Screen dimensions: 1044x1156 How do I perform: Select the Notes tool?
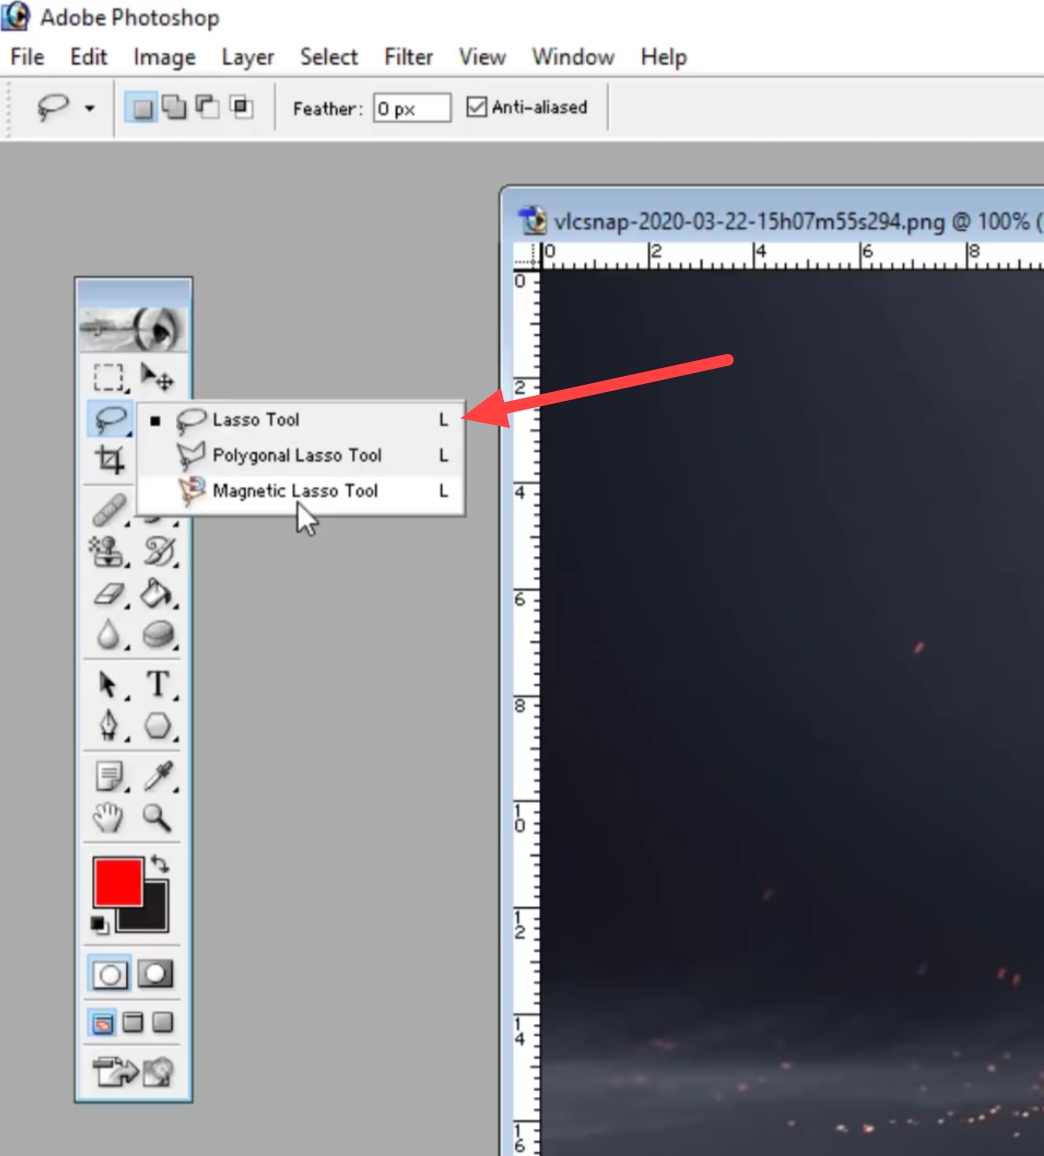coord(109,776)
